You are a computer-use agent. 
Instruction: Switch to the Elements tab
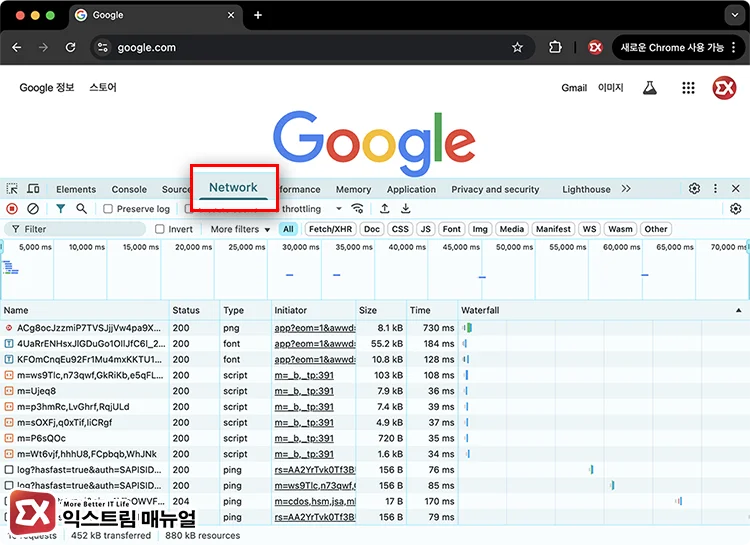click(76, 189)
